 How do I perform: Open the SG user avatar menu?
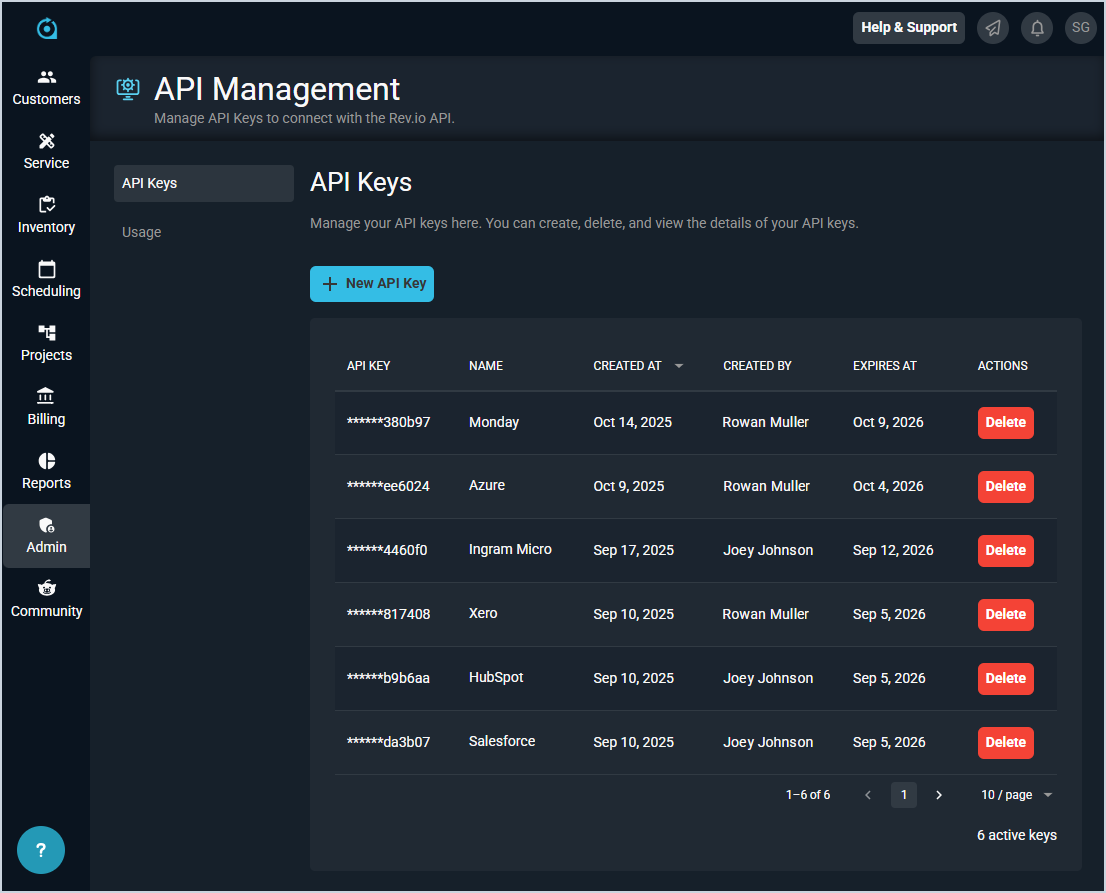click(1081, 28)
